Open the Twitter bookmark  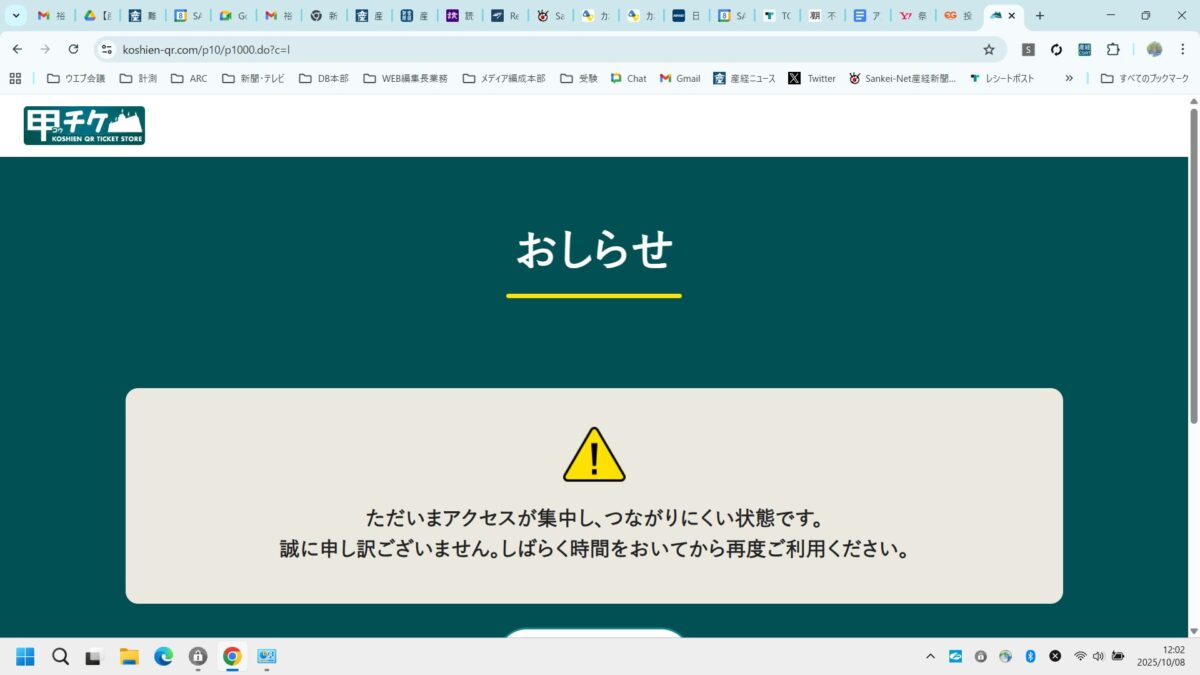tap(811, 78)
